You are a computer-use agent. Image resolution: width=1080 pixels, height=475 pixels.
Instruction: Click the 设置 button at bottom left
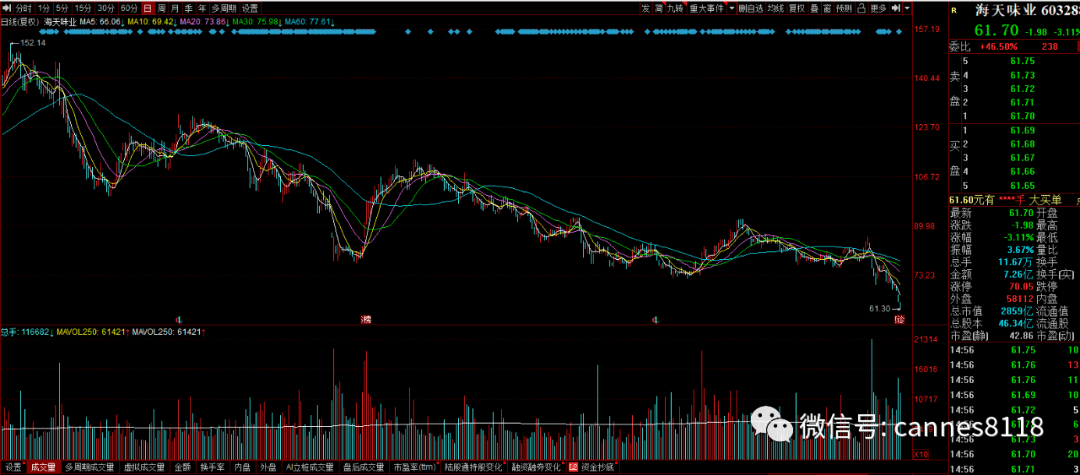13,467
